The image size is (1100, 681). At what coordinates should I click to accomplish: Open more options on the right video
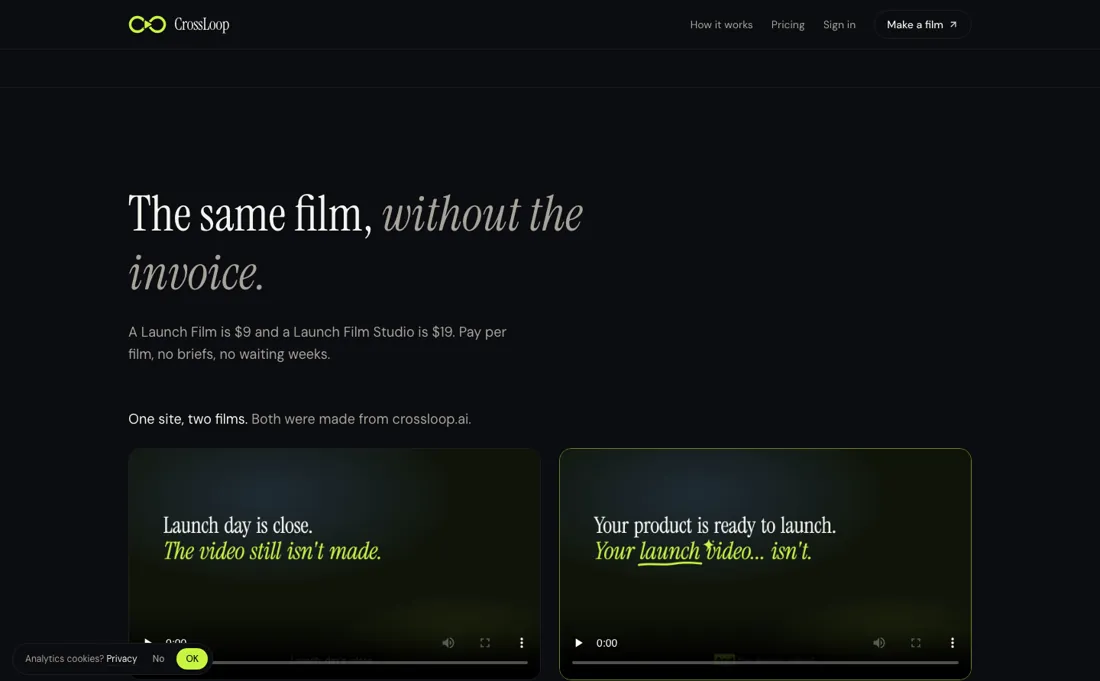point(952,642)
